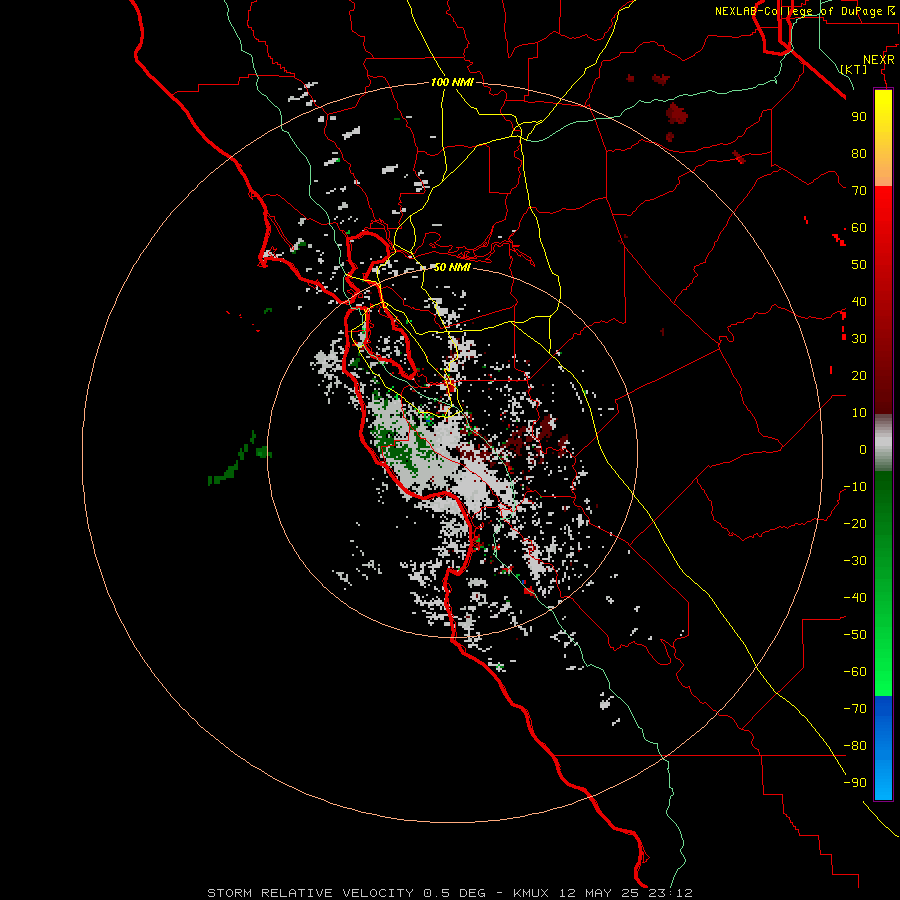Click the 10 value on the velocity scale
The height and width of the screenshot is (900, 900).
tap(859, 413)
